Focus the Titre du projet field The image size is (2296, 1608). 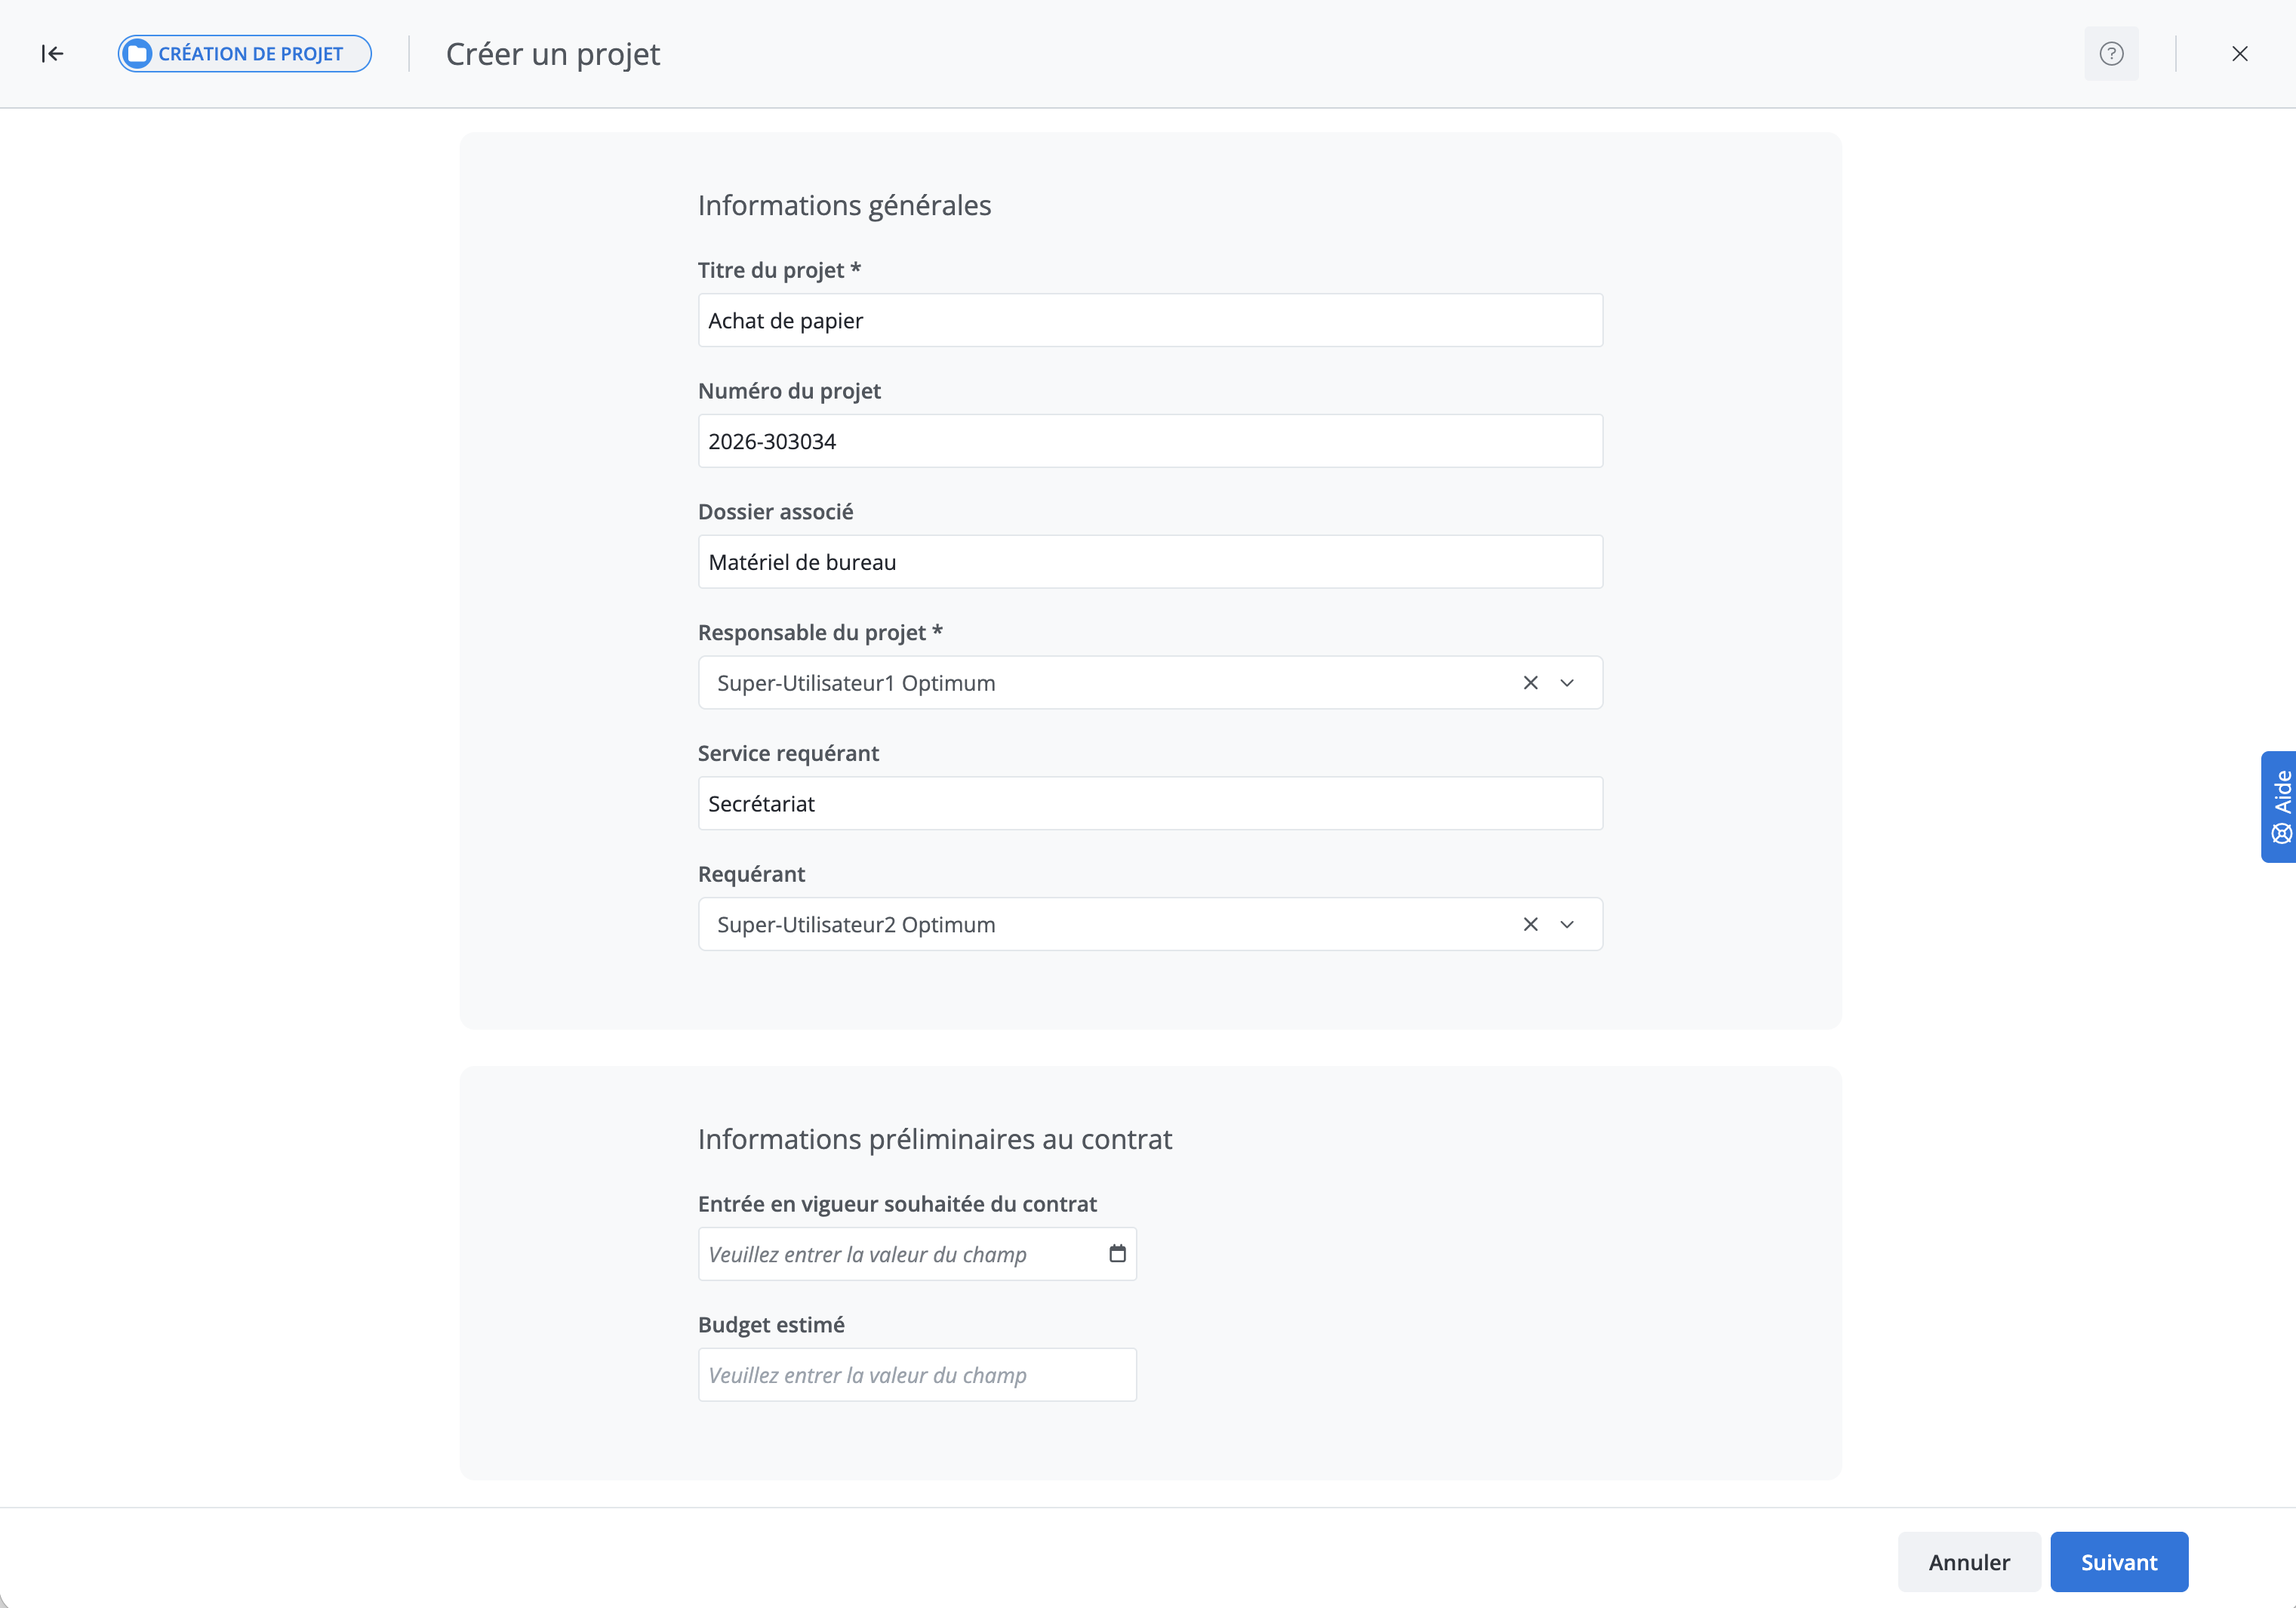point(1150,320)
